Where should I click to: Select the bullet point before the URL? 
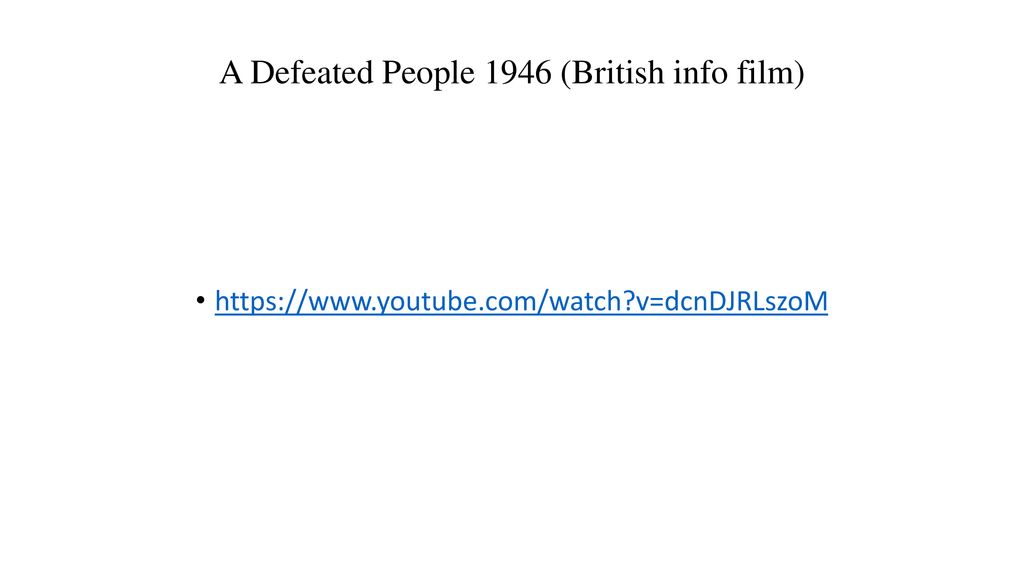tap(200, 300)
